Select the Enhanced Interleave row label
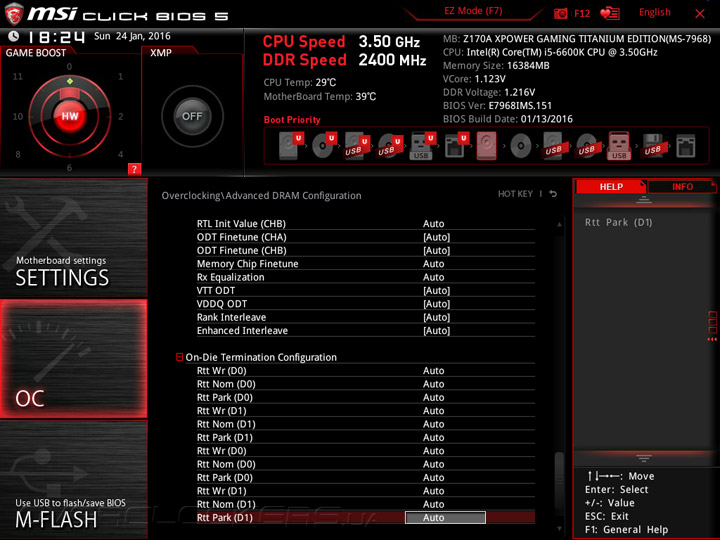This screenshot has width=720, height=540. (242, 330)
